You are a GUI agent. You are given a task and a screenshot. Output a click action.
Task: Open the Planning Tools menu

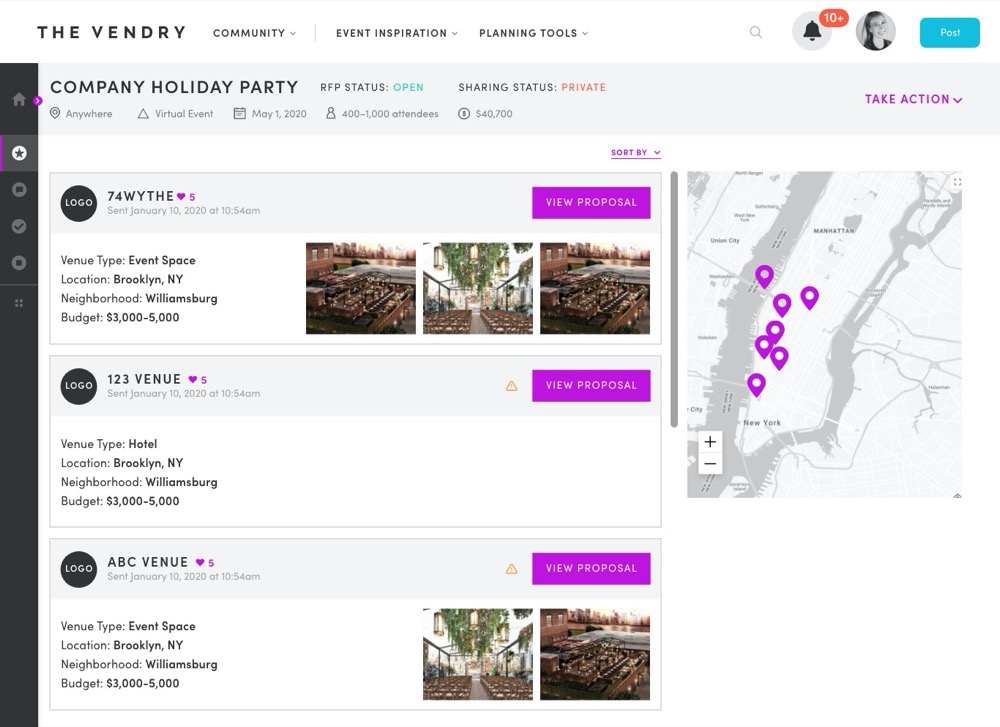(x=533, y=33)
